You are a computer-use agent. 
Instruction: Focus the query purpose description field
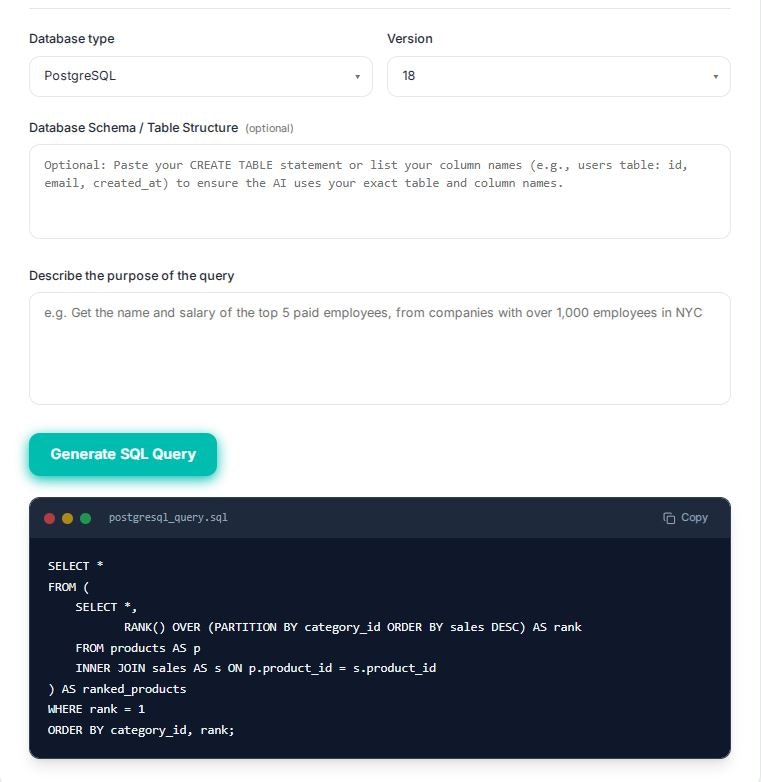[x=380, y=348]
